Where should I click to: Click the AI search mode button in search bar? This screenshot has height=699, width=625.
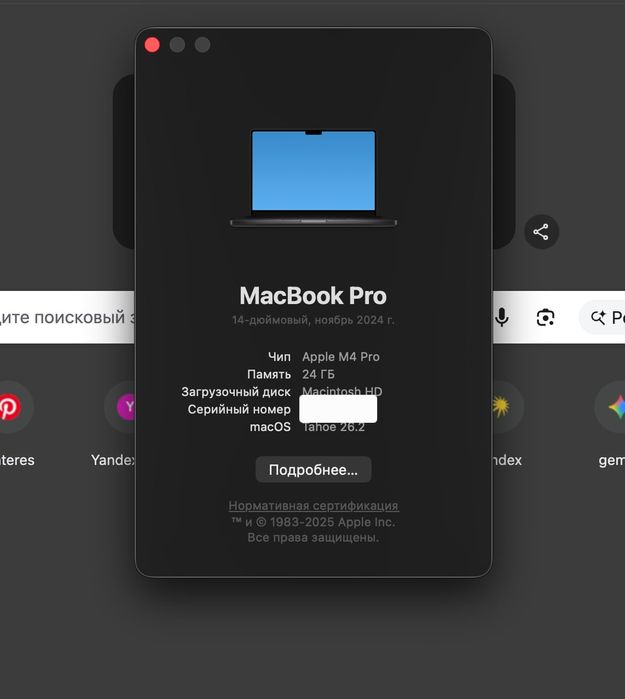click(602, 317)
